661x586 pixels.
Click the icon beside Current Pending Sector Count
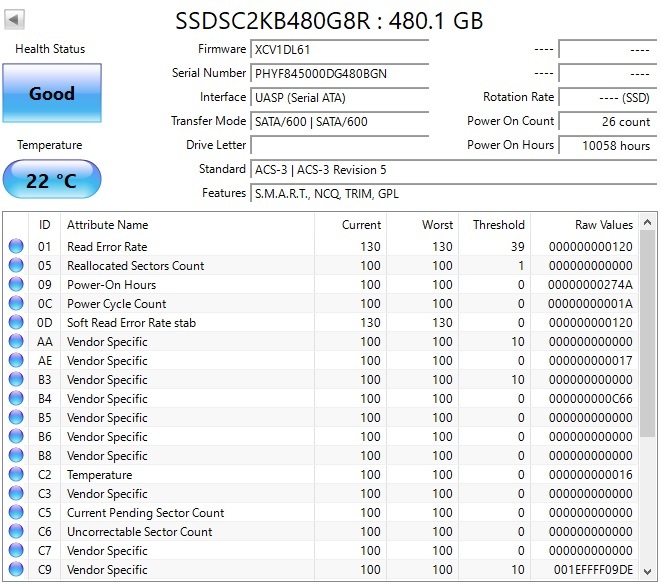click(16, 513)
